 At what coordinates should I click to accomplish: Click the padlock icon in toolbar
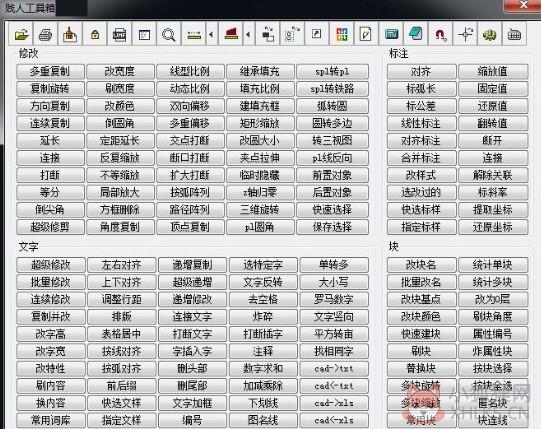(95, 35)
